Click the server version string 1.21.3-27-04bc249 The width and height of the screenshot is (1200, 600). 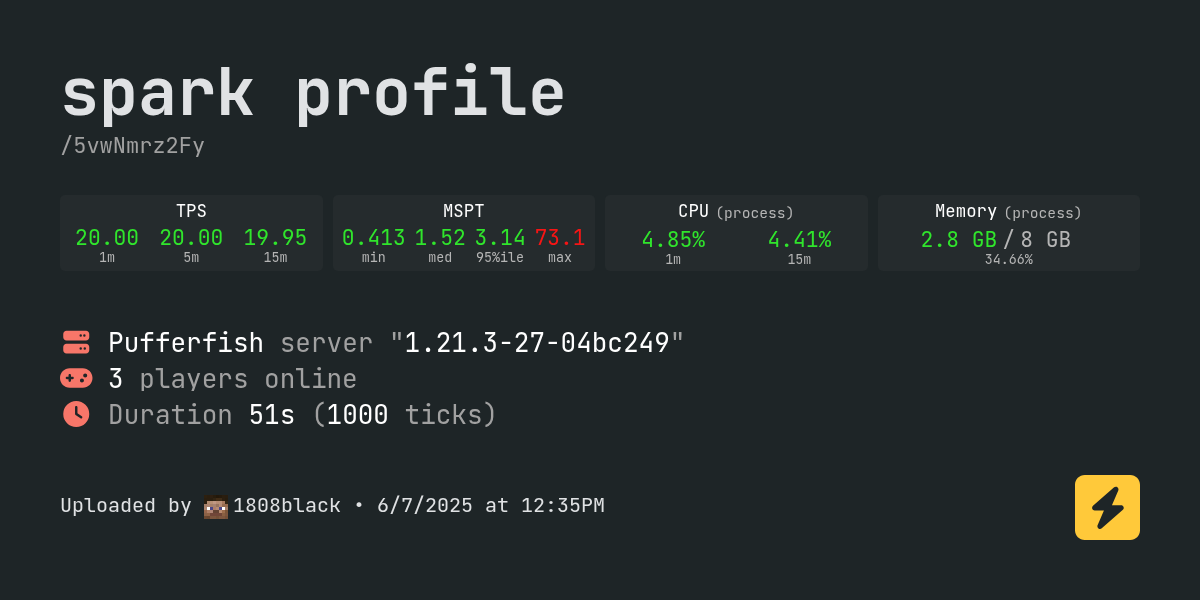(537, 343)
